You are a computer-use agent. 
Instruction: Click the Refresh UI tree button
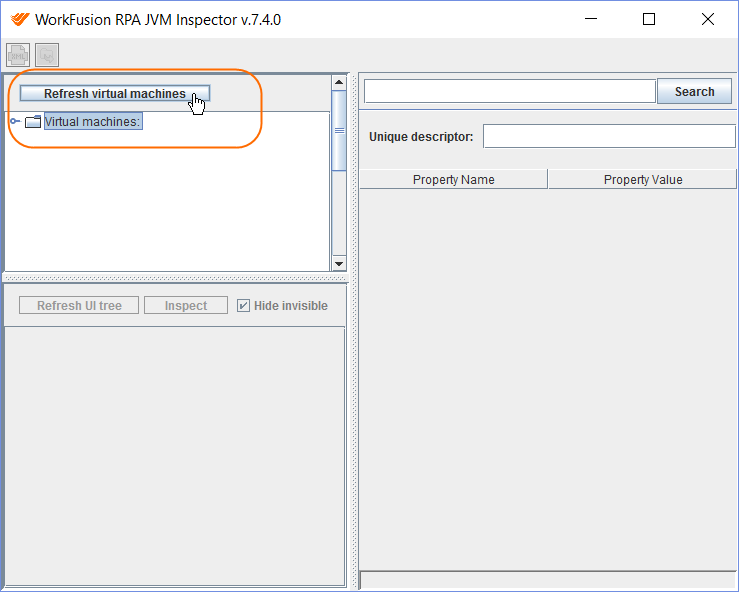(x=79, y=305)
